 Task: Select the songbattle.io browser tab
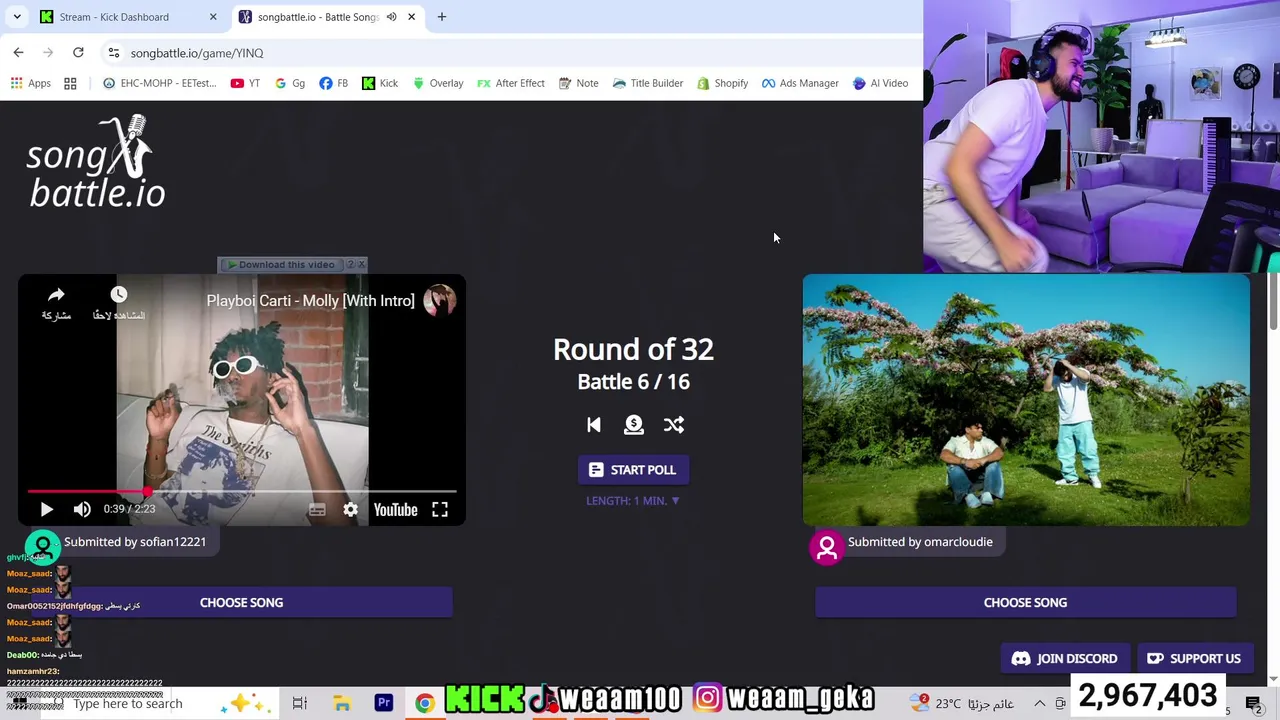(318, 17)
